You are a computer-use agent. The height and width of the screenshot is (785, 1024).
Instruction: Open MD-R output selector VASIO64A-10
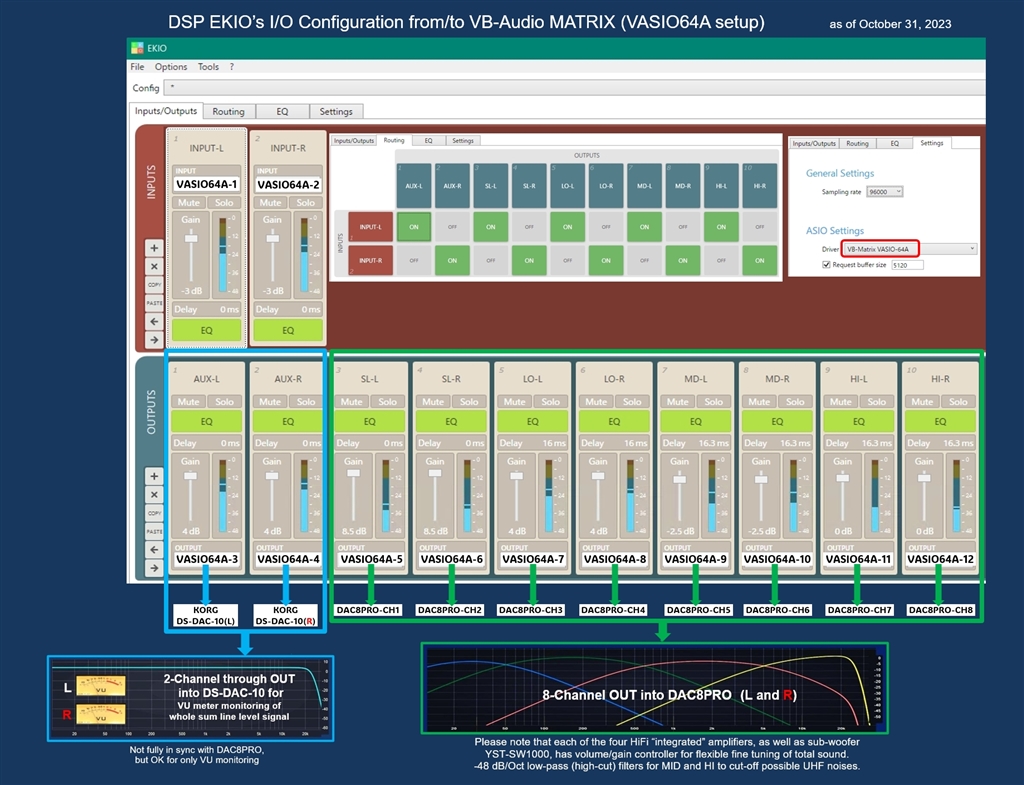pyautogui.click(x=777, y=559)
